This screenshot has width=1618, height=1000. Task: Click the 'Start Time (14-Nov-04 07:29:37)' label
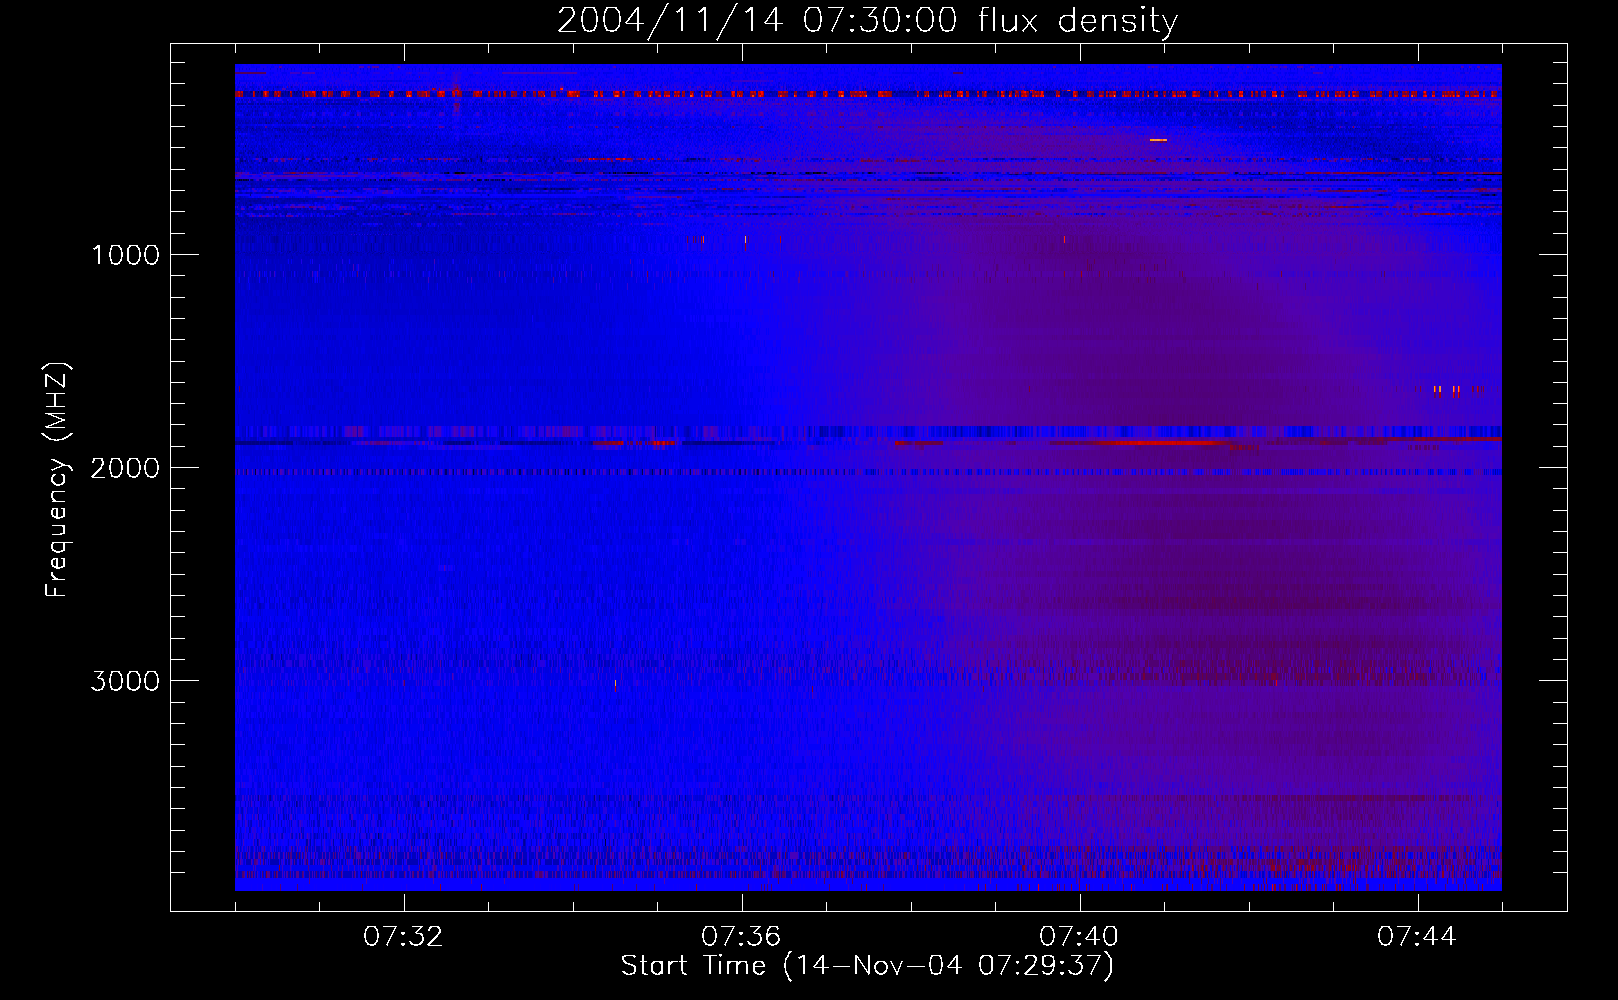click(867, 966)
